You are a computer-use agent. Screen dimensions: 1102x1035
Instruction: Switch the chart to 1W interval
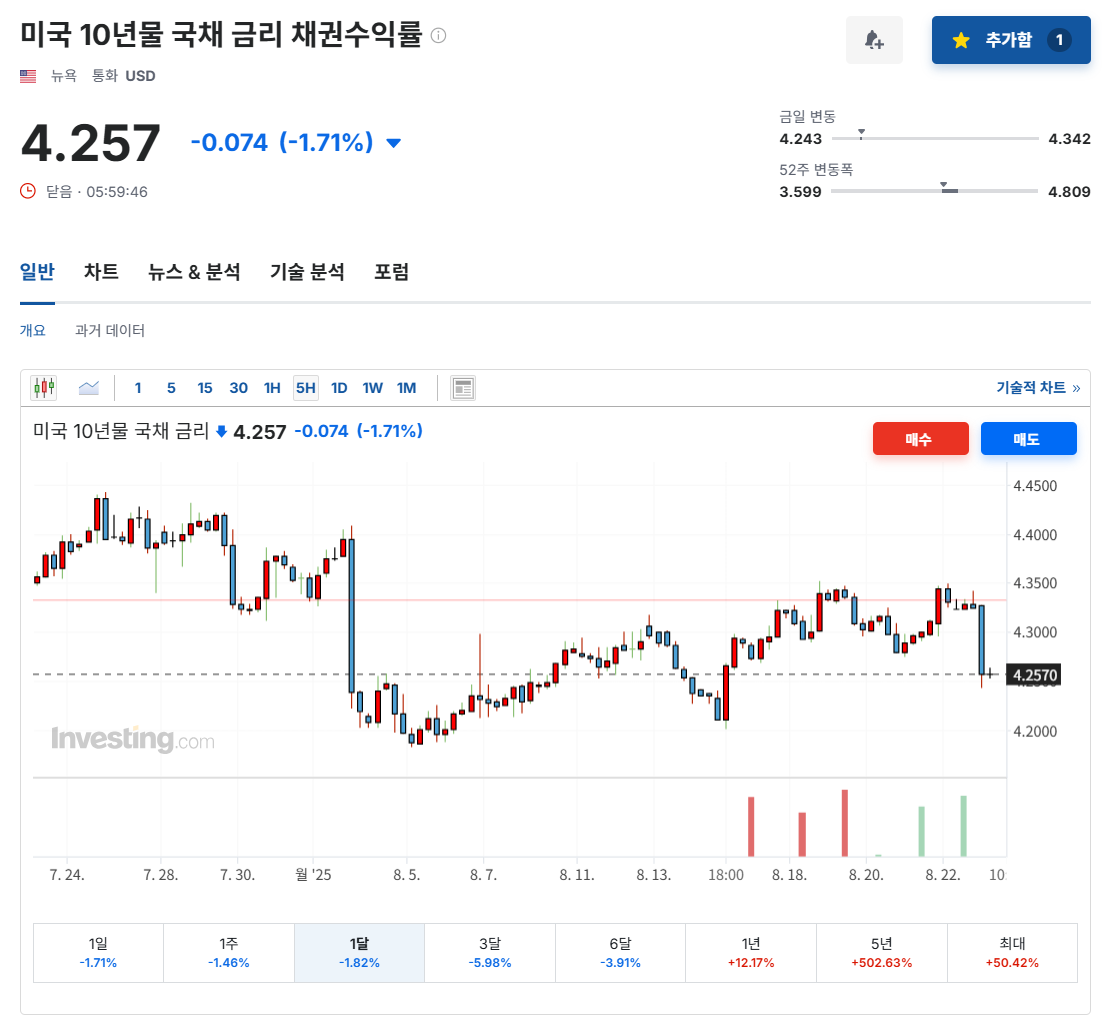point(372,387)
